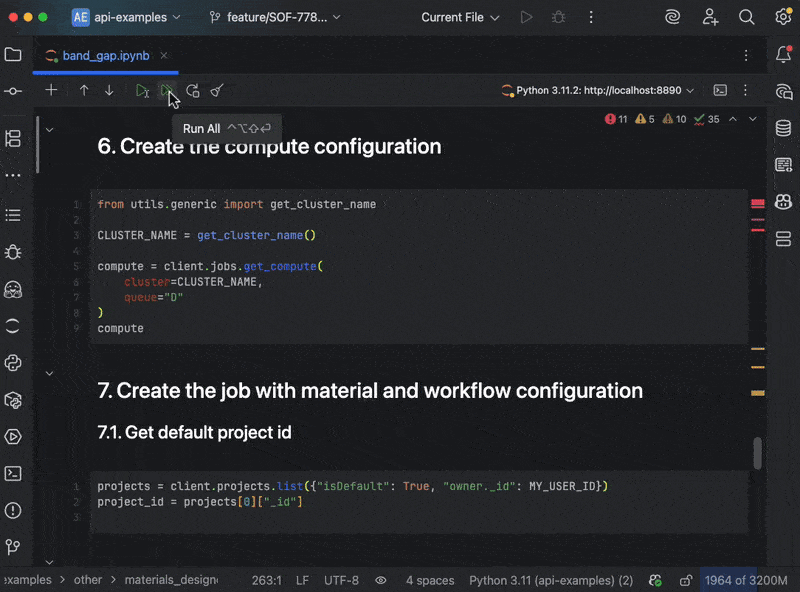Run cell and select below

[142, 91]
